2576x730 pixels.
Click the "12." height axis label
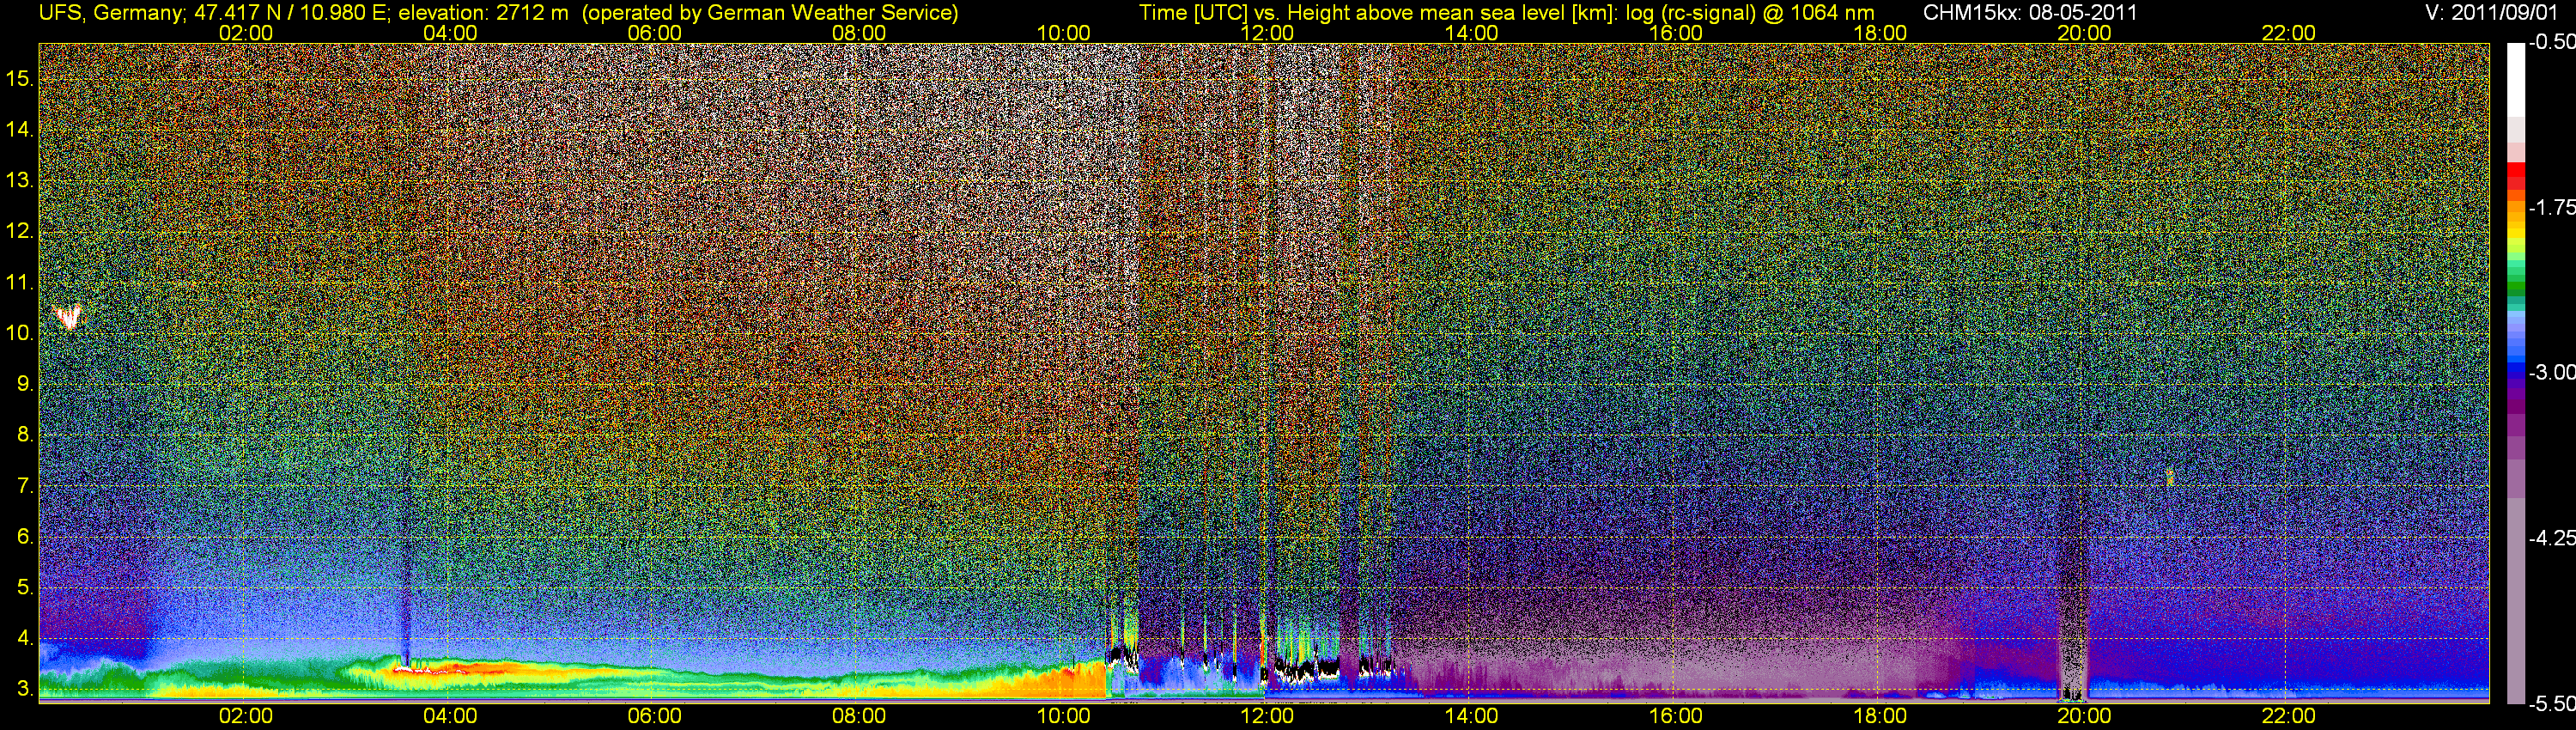(x=19, y=231)
